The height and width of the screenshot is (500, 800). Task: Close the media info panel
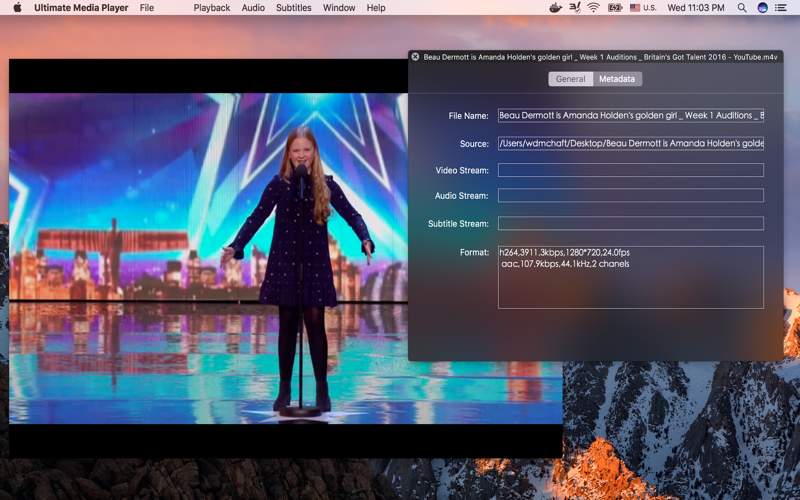click(x=415, y=57)
